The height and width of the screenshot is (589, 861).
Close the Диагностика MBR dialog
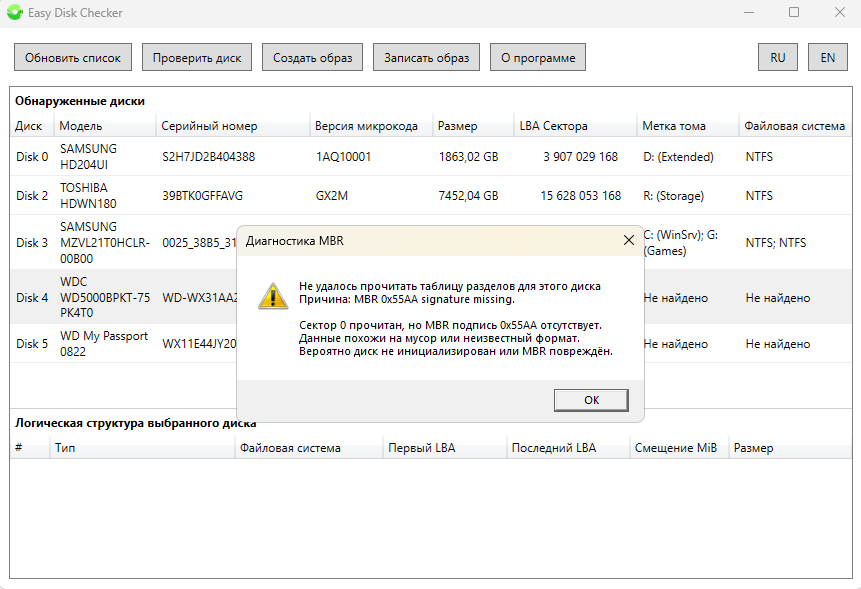628,241
